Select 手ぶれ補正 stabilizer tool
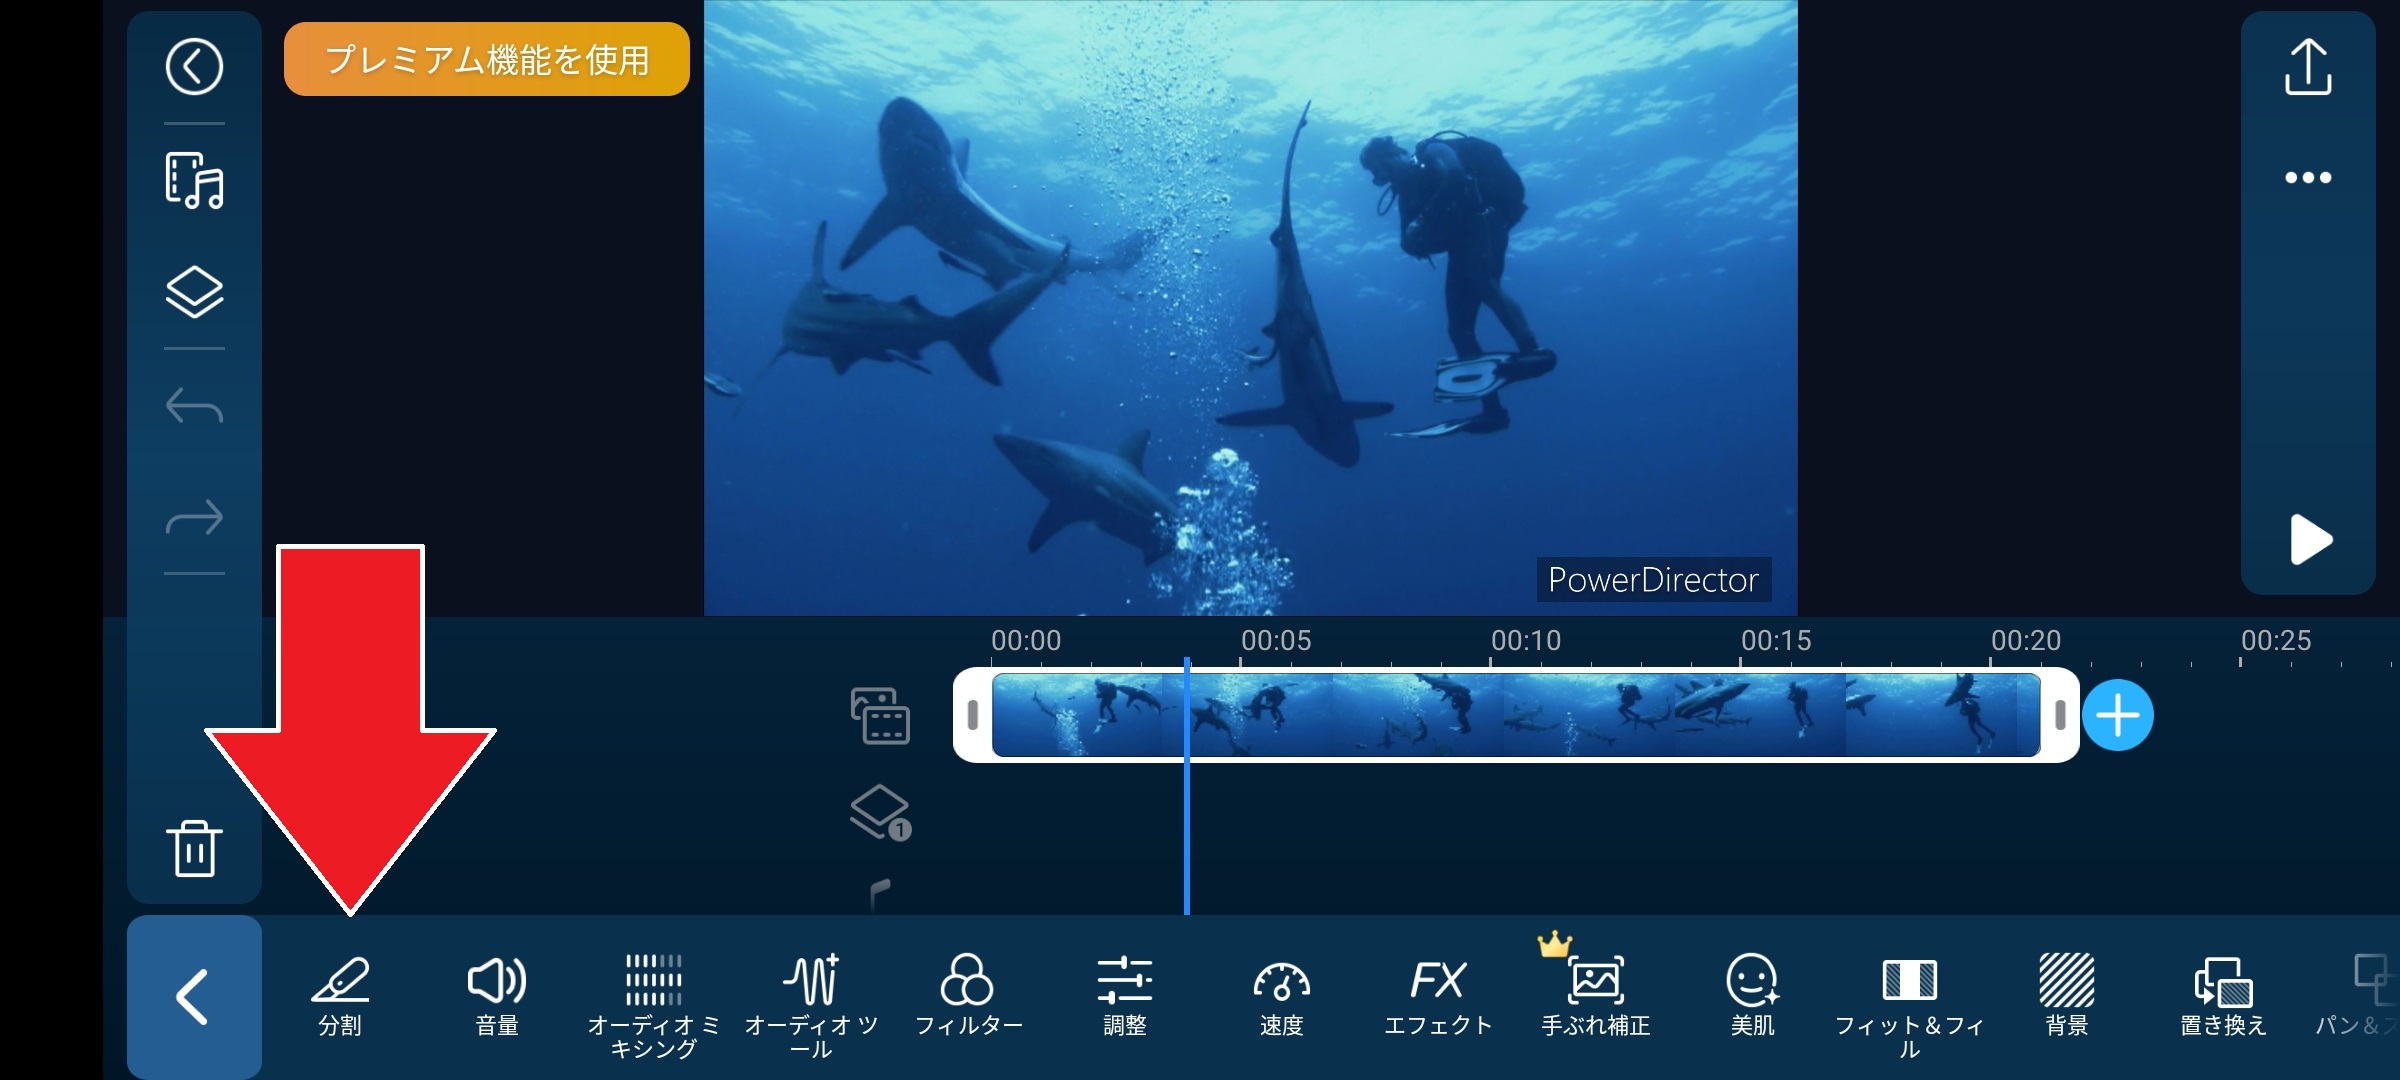 1595,996
